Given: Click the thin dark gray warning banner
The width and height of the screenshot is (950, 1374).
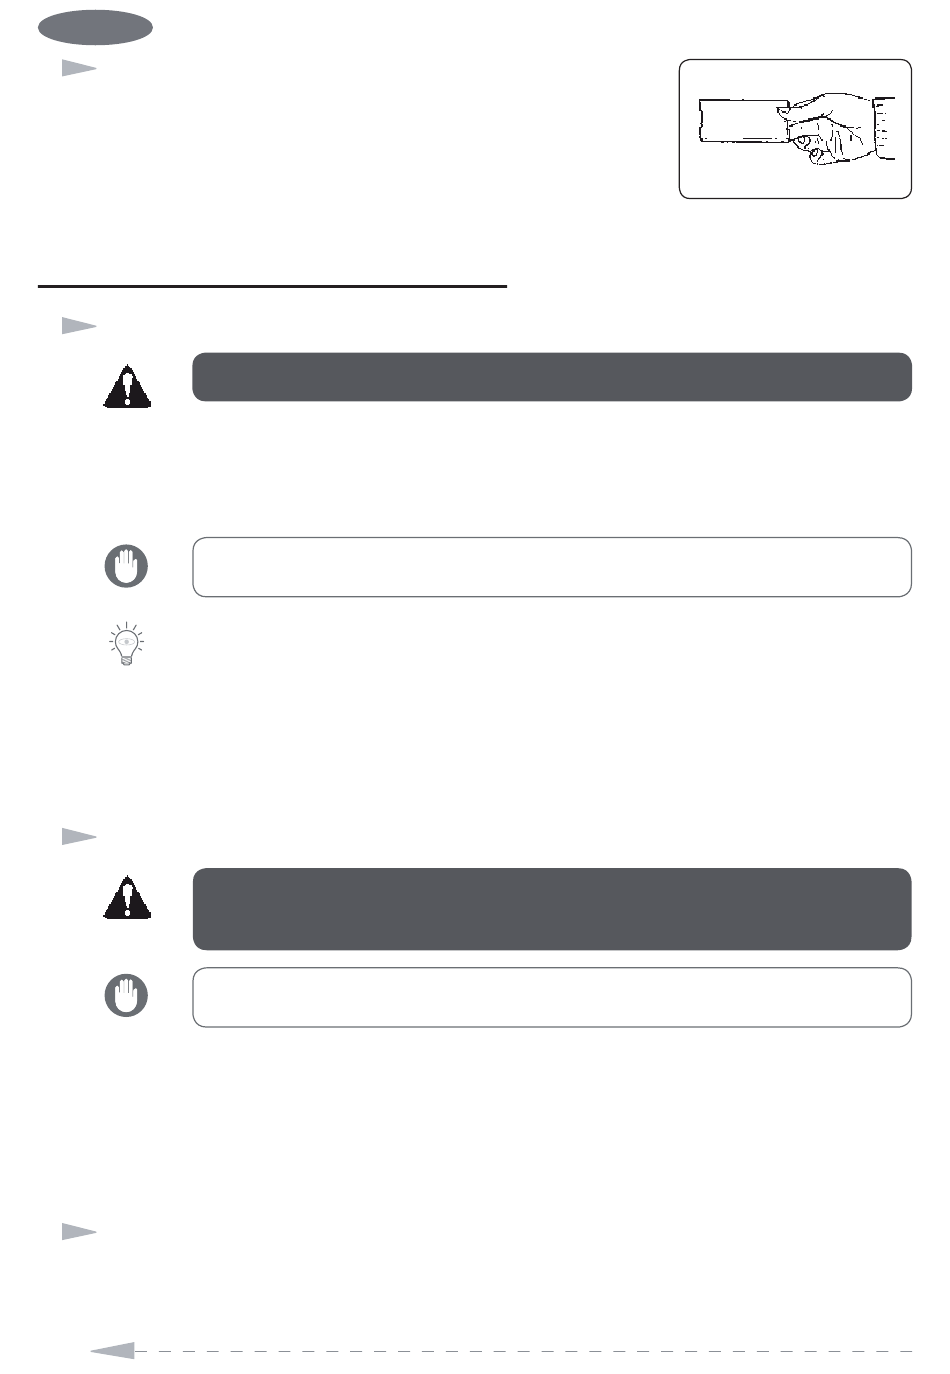Looking at the screenshot, I should tap(552, 377).
